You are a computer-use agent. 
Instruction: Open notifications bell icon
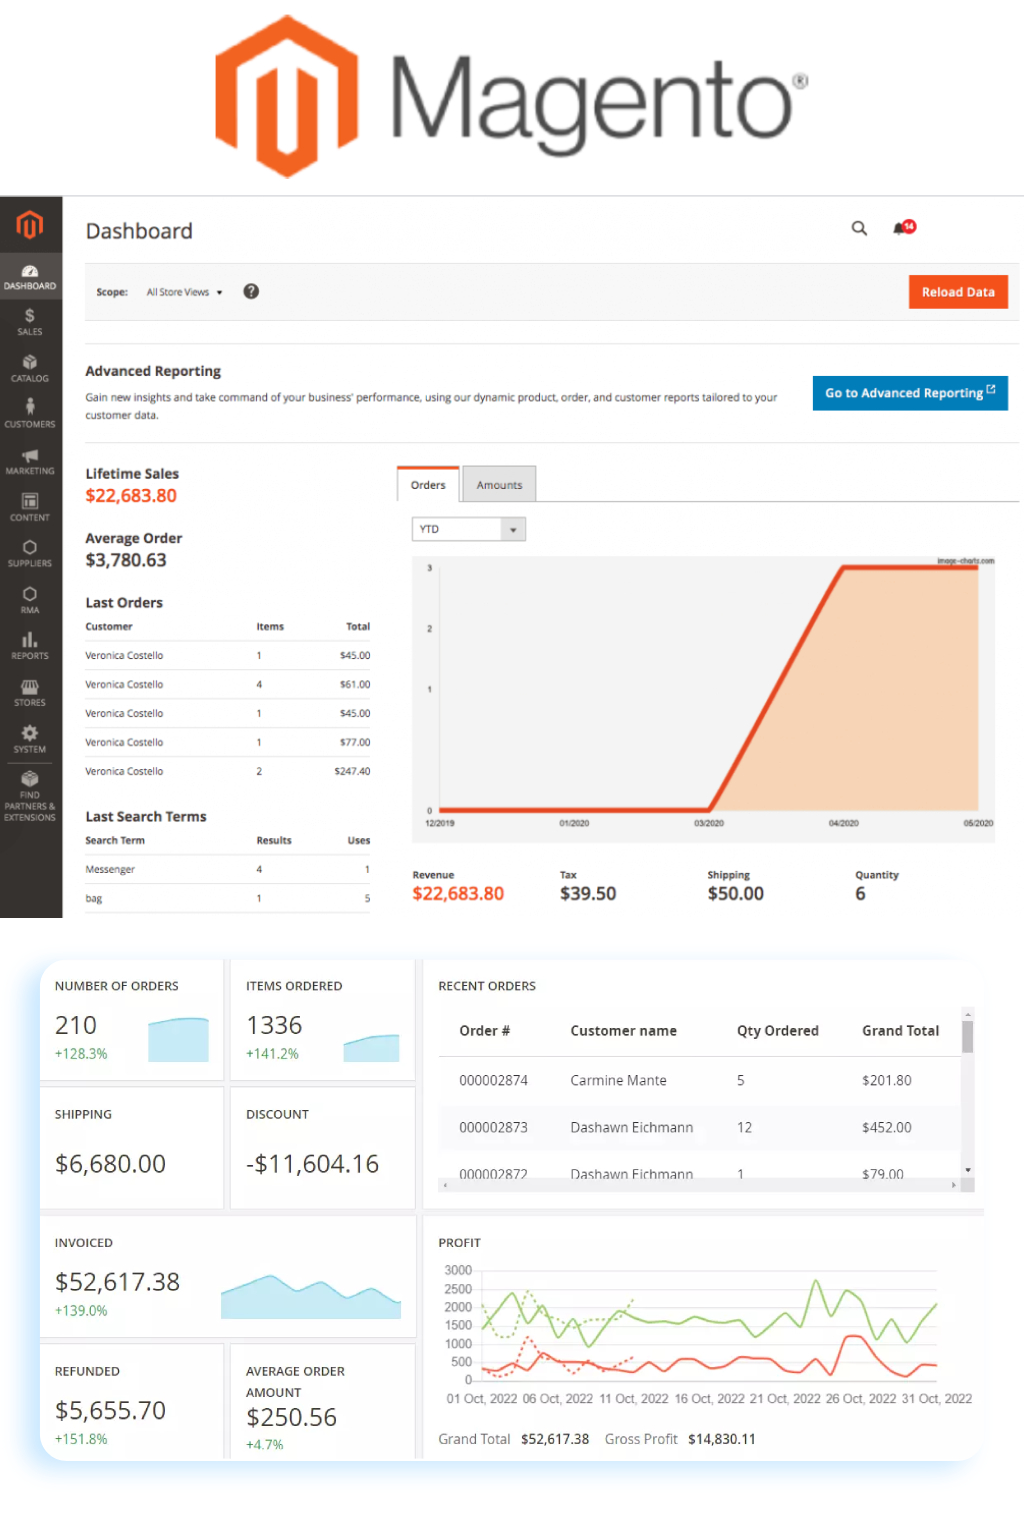[901, 228]
